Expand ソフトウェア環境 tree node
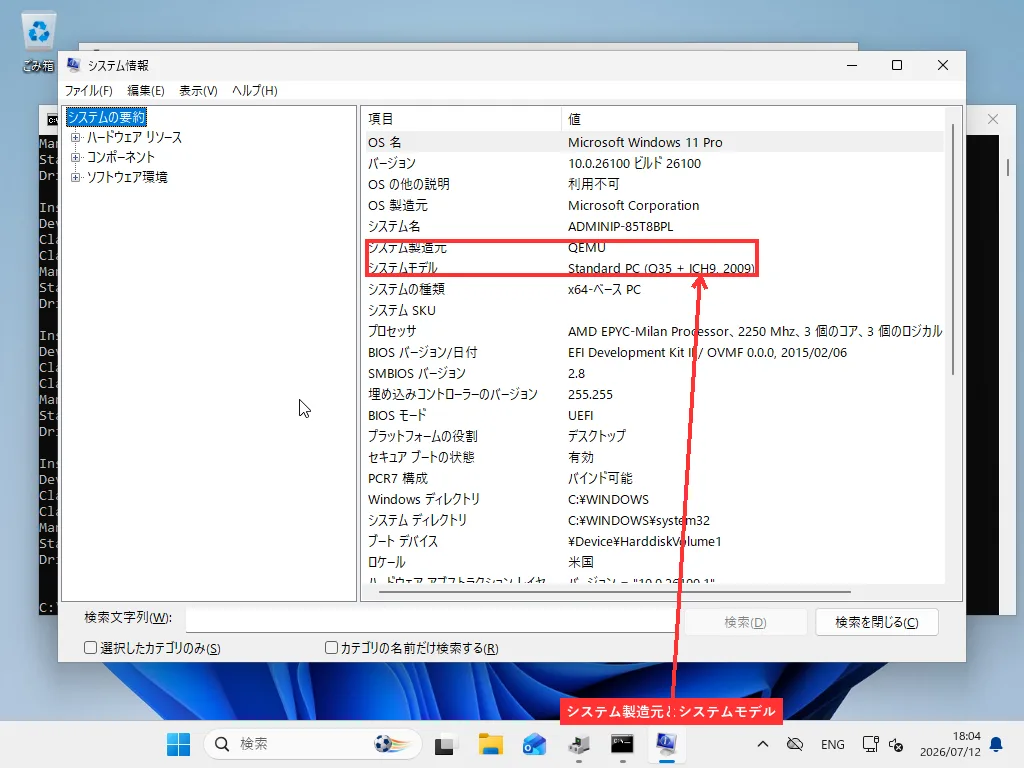Image resolution: width=1024 pixels, height=768 pixels. (76, 177)
